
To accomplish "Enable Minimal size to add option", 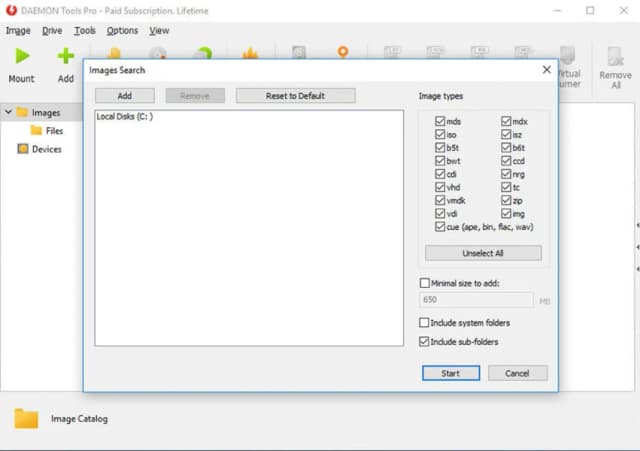I will [x=424, y=283].
